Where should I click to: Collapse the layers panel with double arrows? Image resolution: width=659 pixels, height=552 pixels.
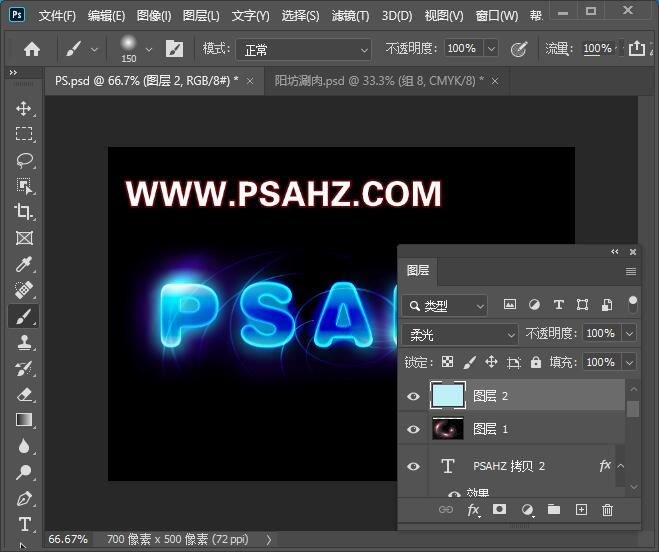[614, 251]
